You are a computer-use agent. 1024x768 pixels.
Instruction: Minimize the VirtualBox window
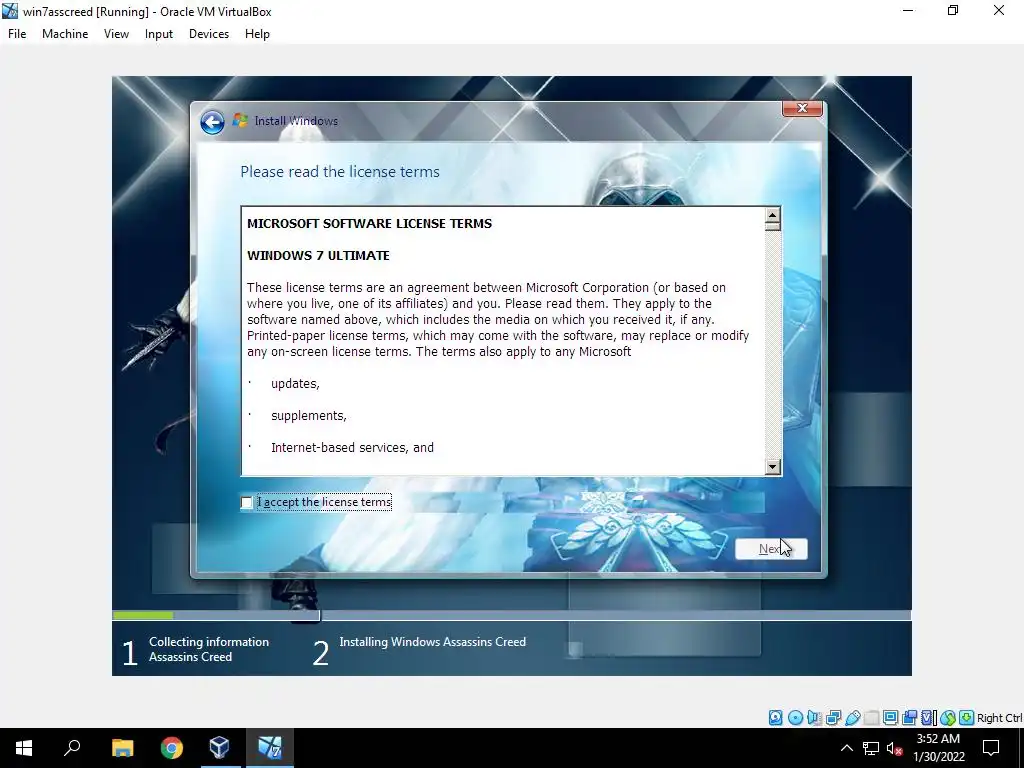pos(908,10)
